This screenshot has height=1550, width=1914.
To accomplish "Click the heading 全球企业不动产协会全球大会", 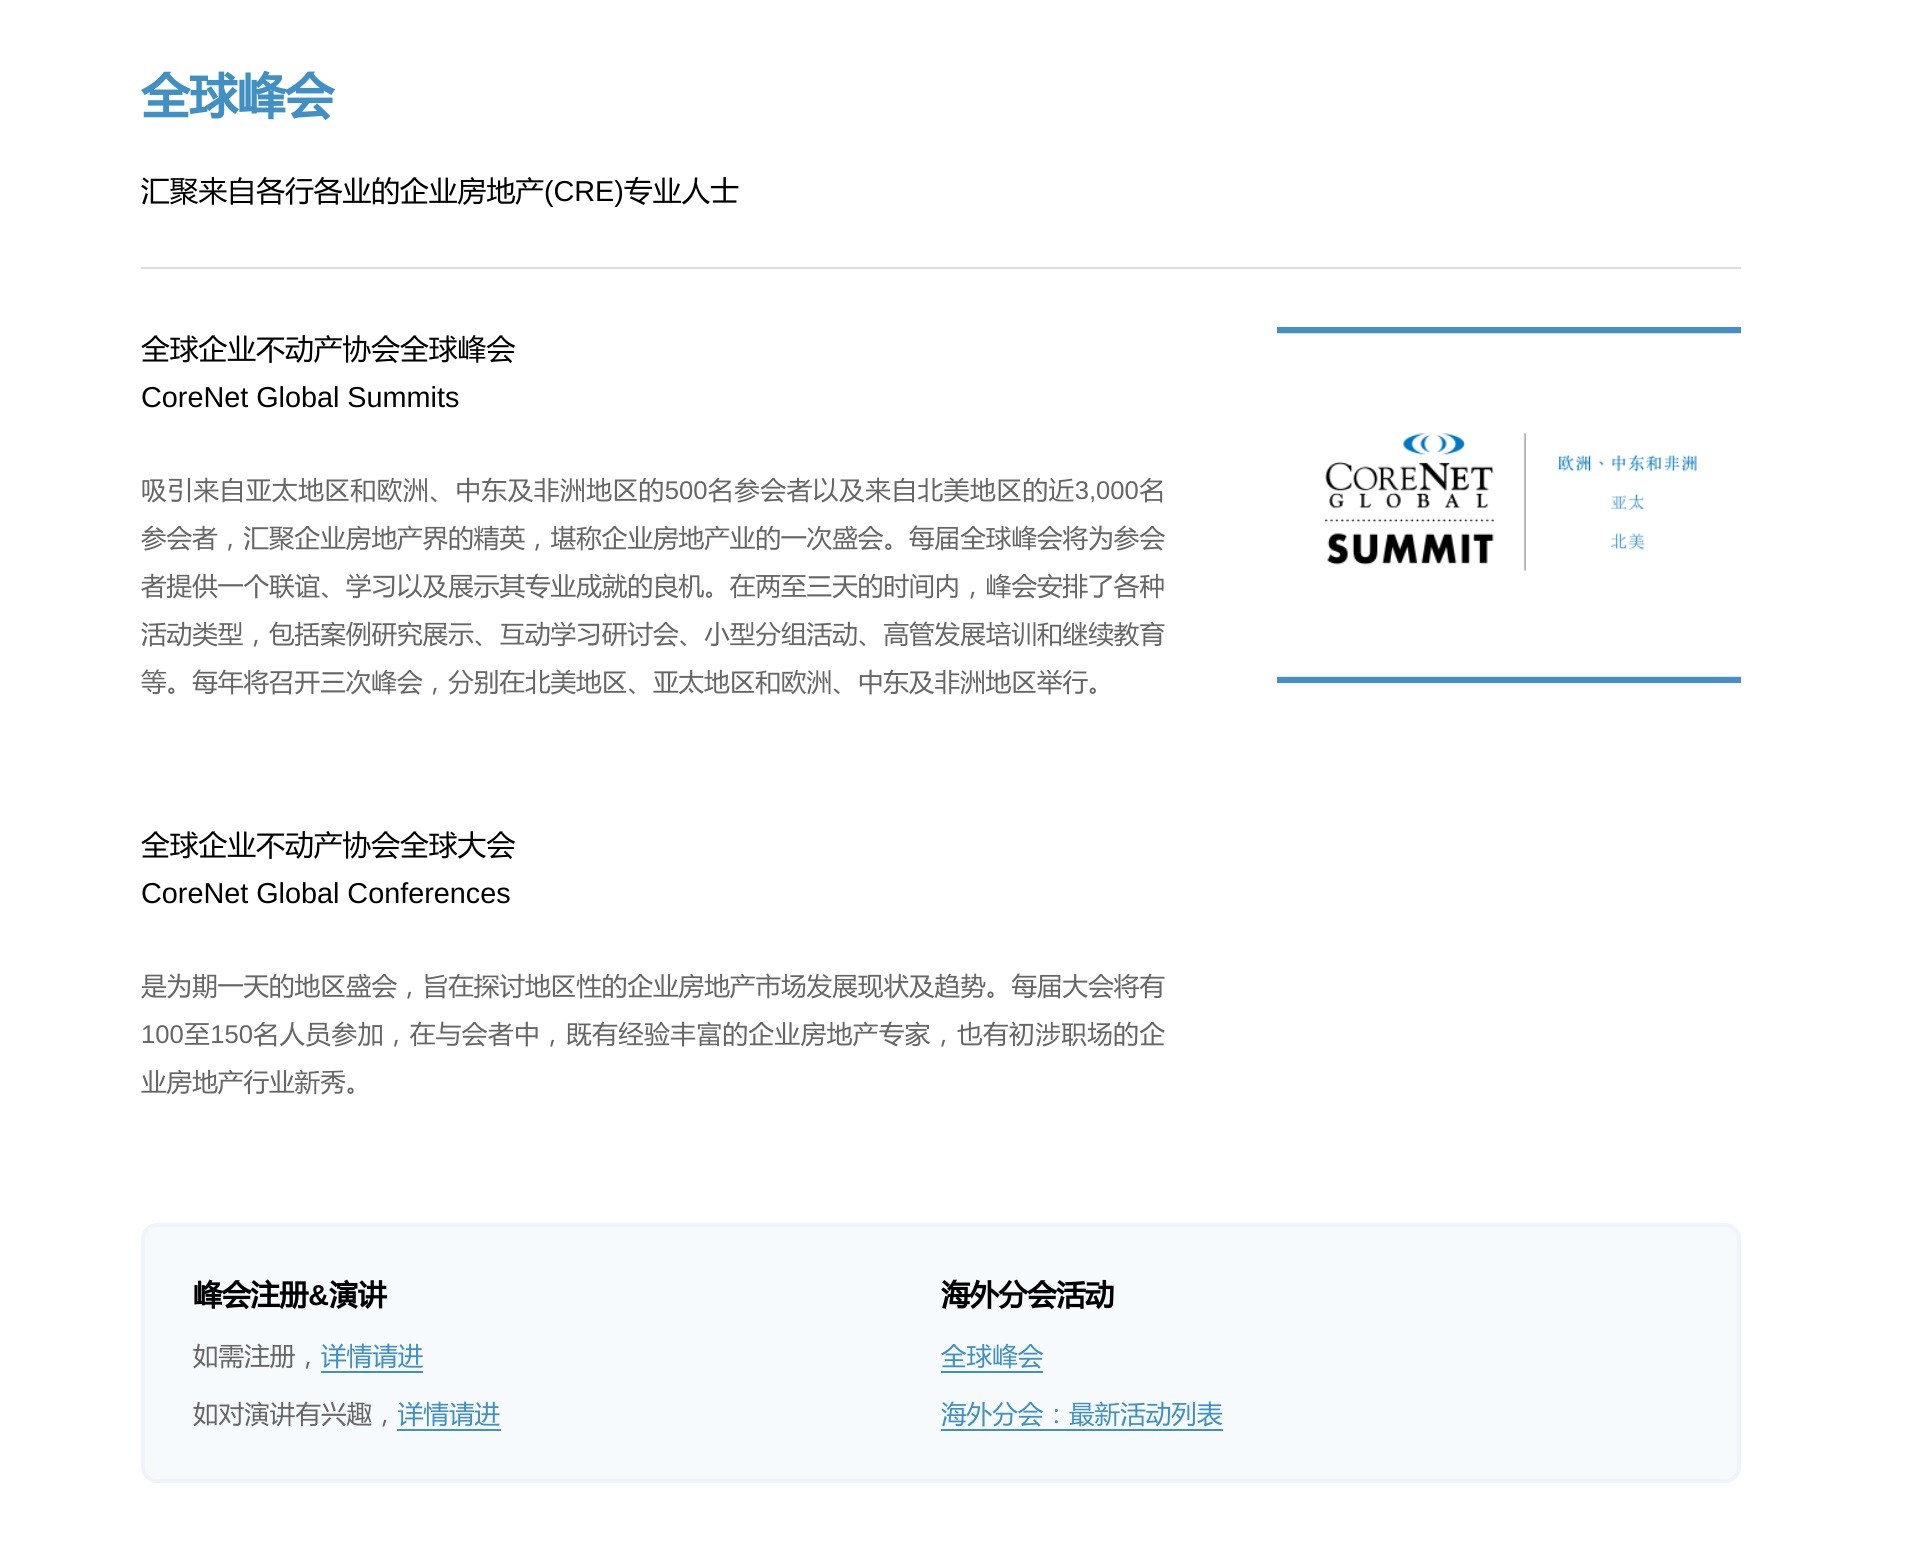I will [328, 845].
